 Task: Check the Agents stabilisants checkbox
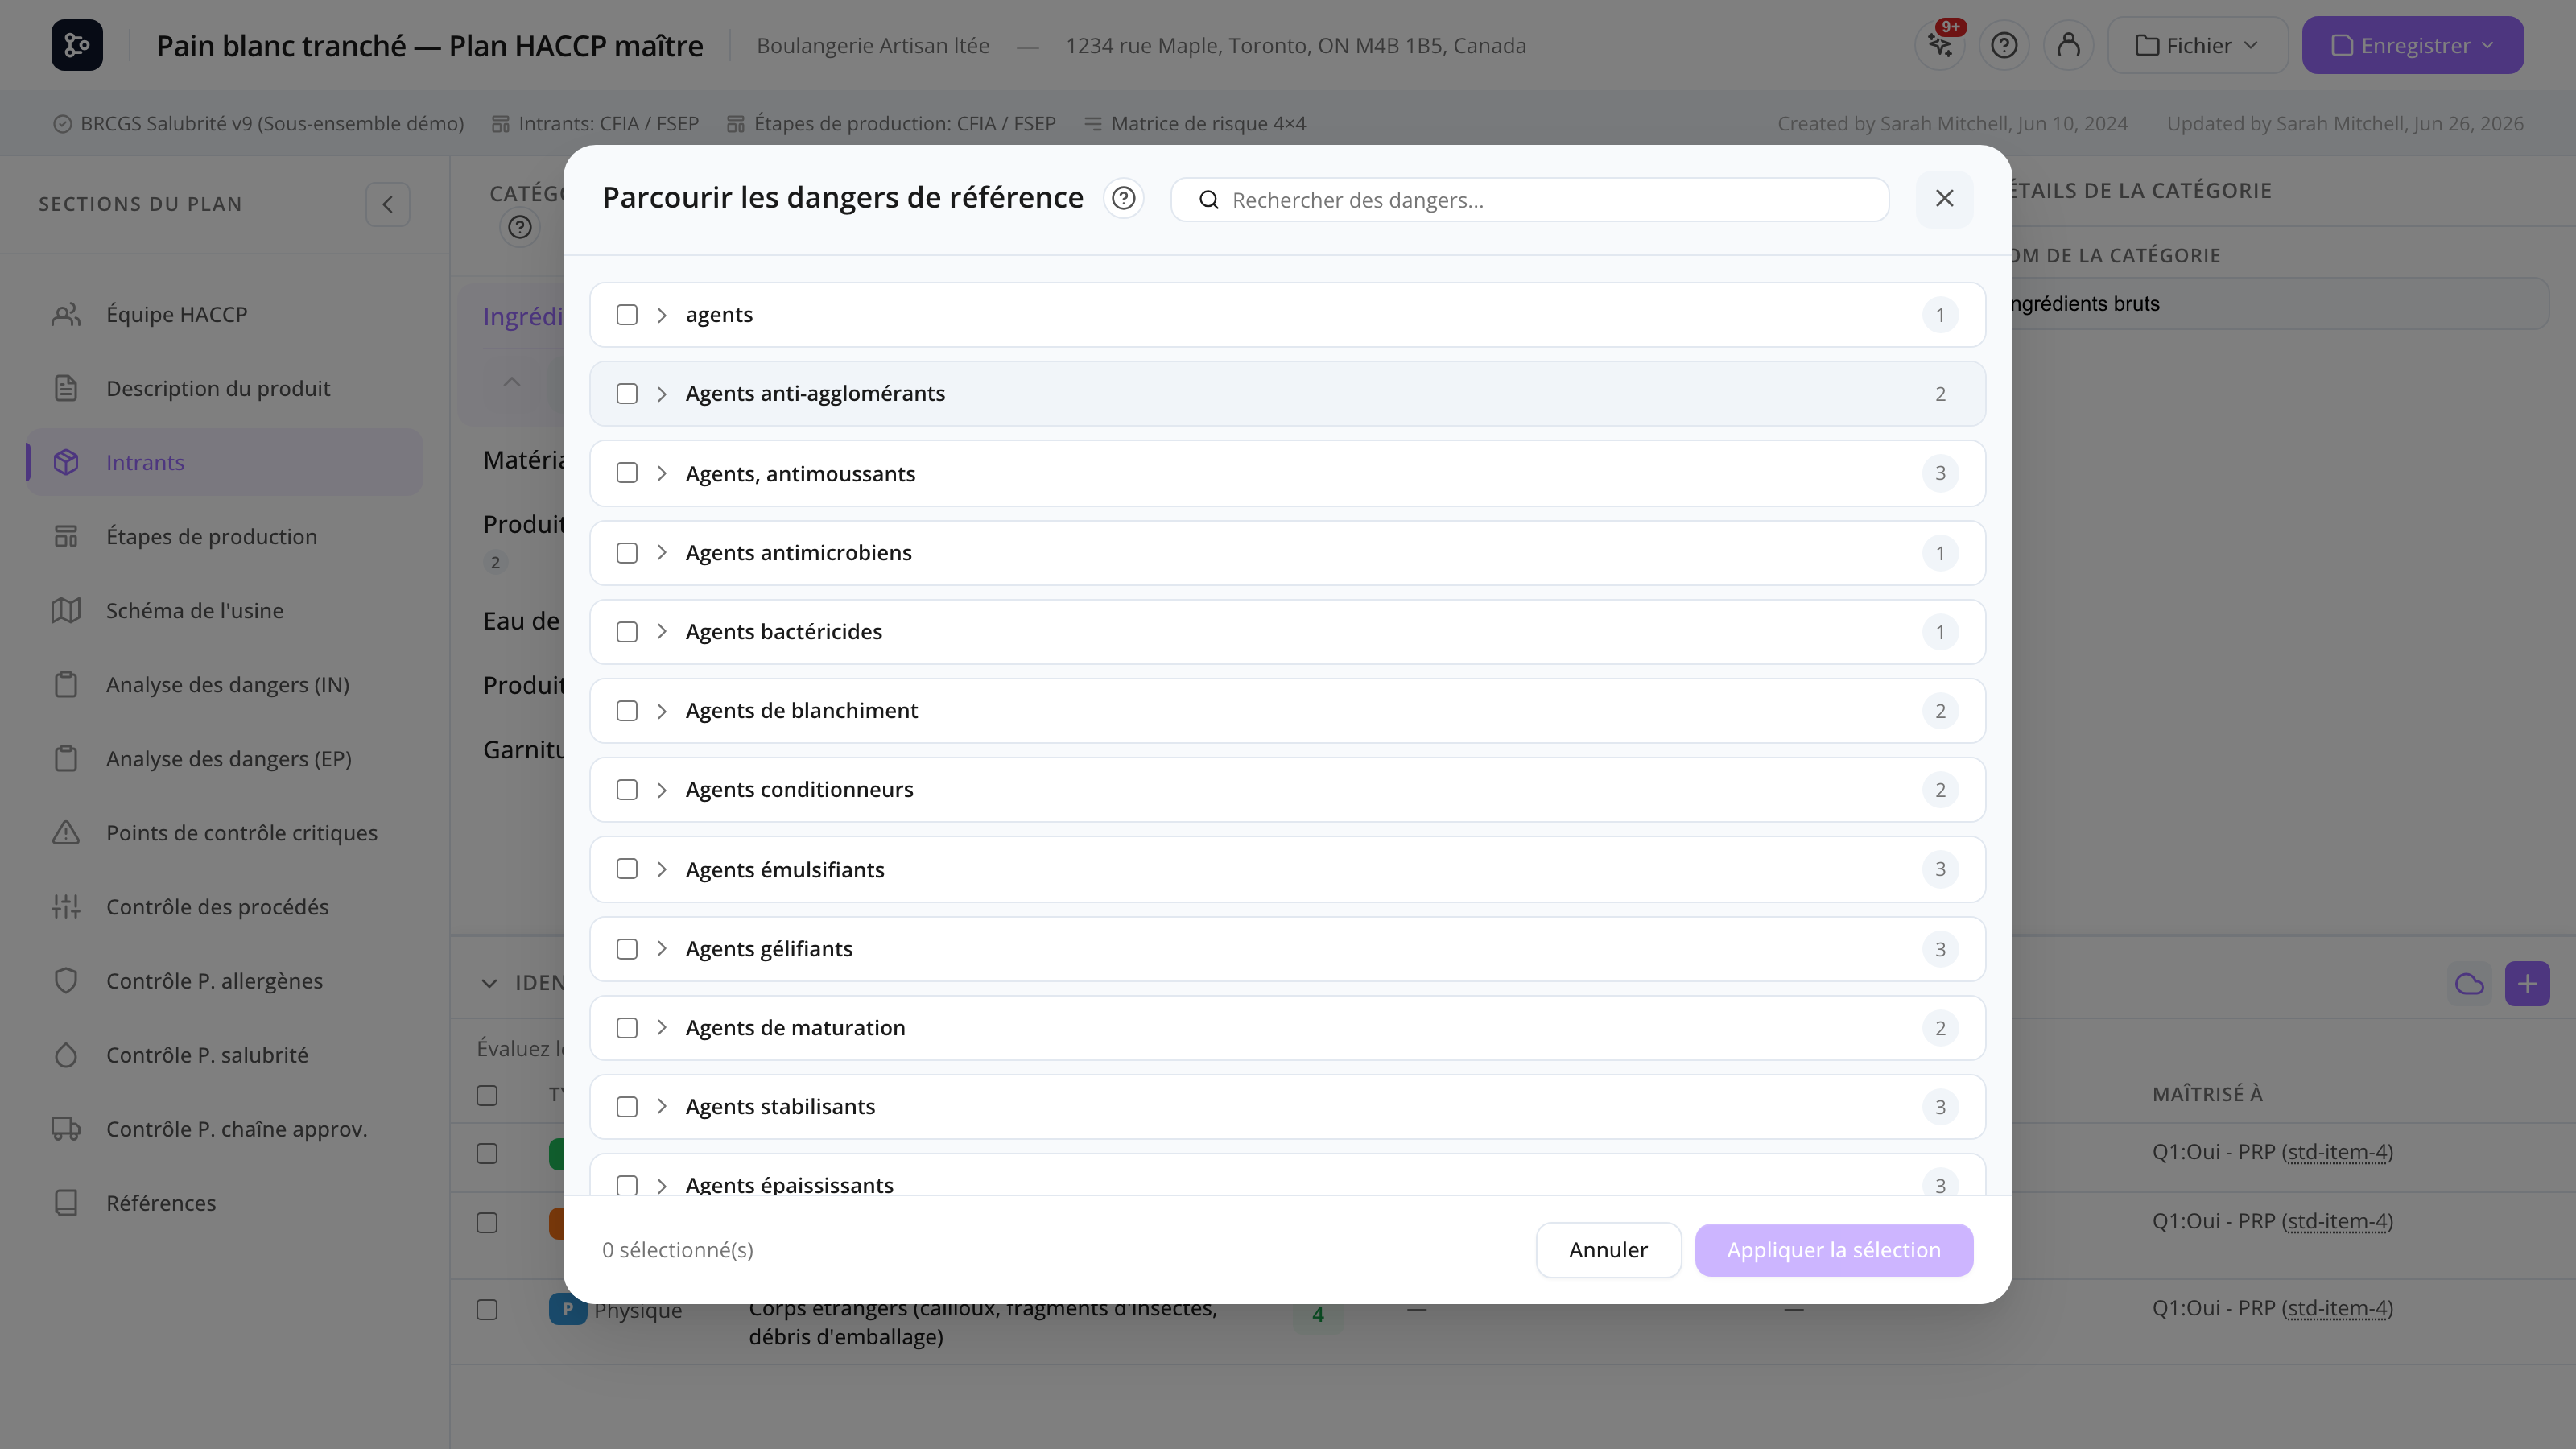coord(627,1107)
